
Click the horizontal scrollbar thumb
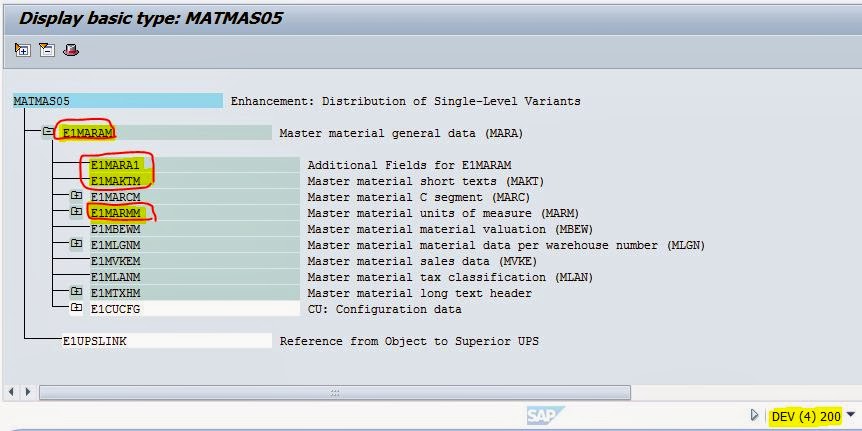[337, 392]
